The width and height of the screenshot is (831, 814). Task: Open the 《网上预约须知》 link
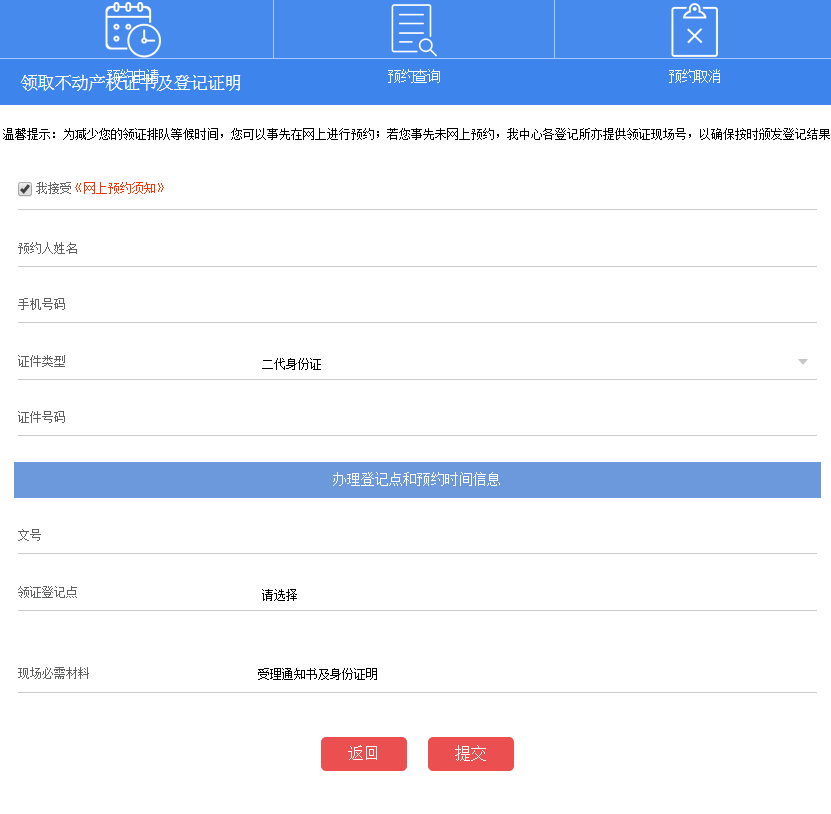(x=119, y=188)
